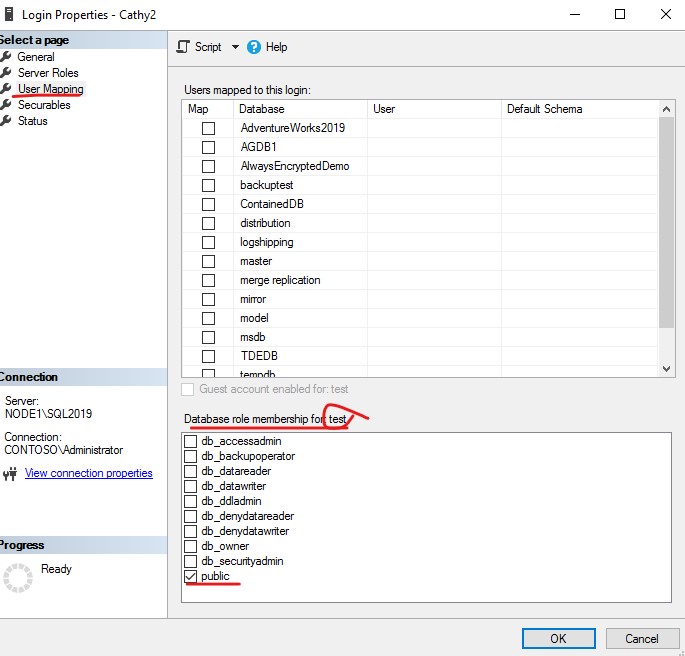Select the AdventureWorks2019 database name

pyautogui.click(x=293, y=128)
